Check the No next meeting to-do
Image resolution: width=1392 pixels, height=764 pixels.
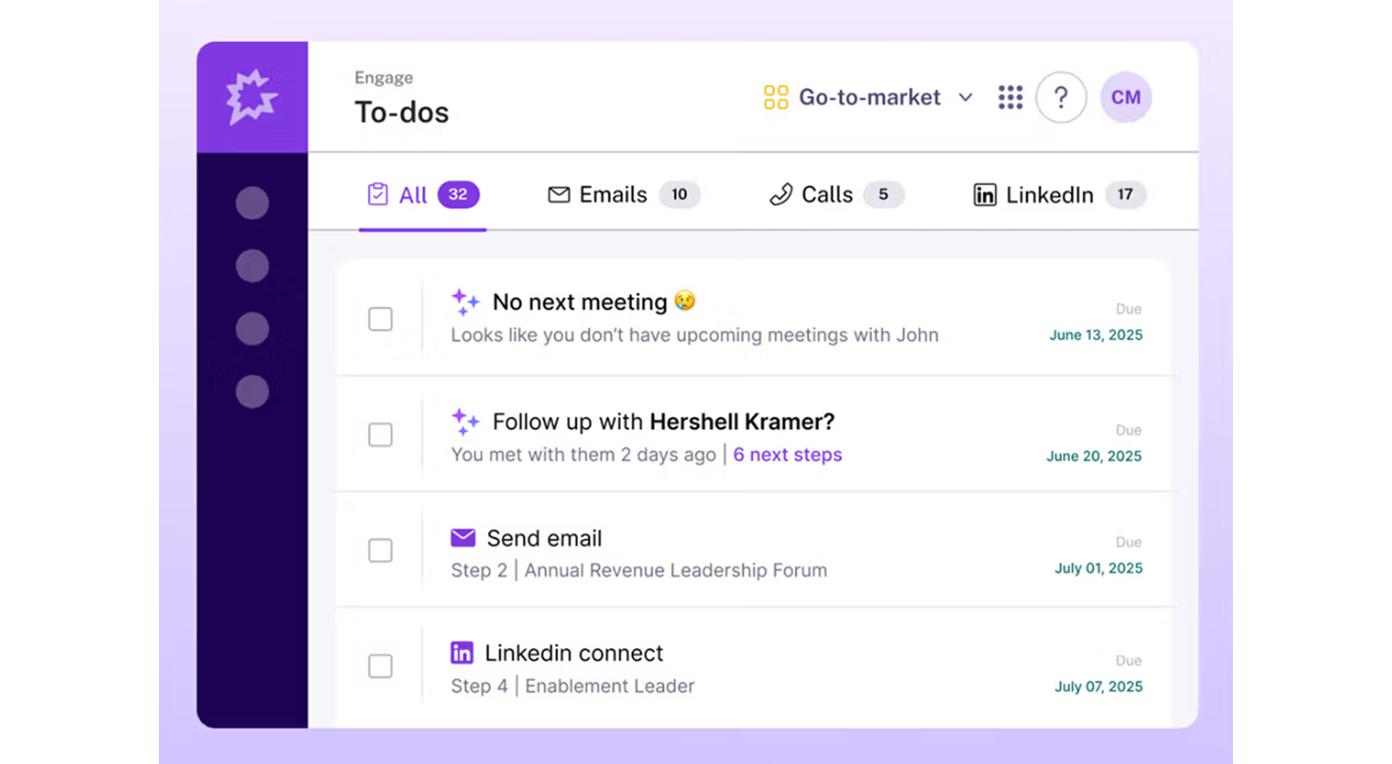pyautogui.click(x=380, y=319)
